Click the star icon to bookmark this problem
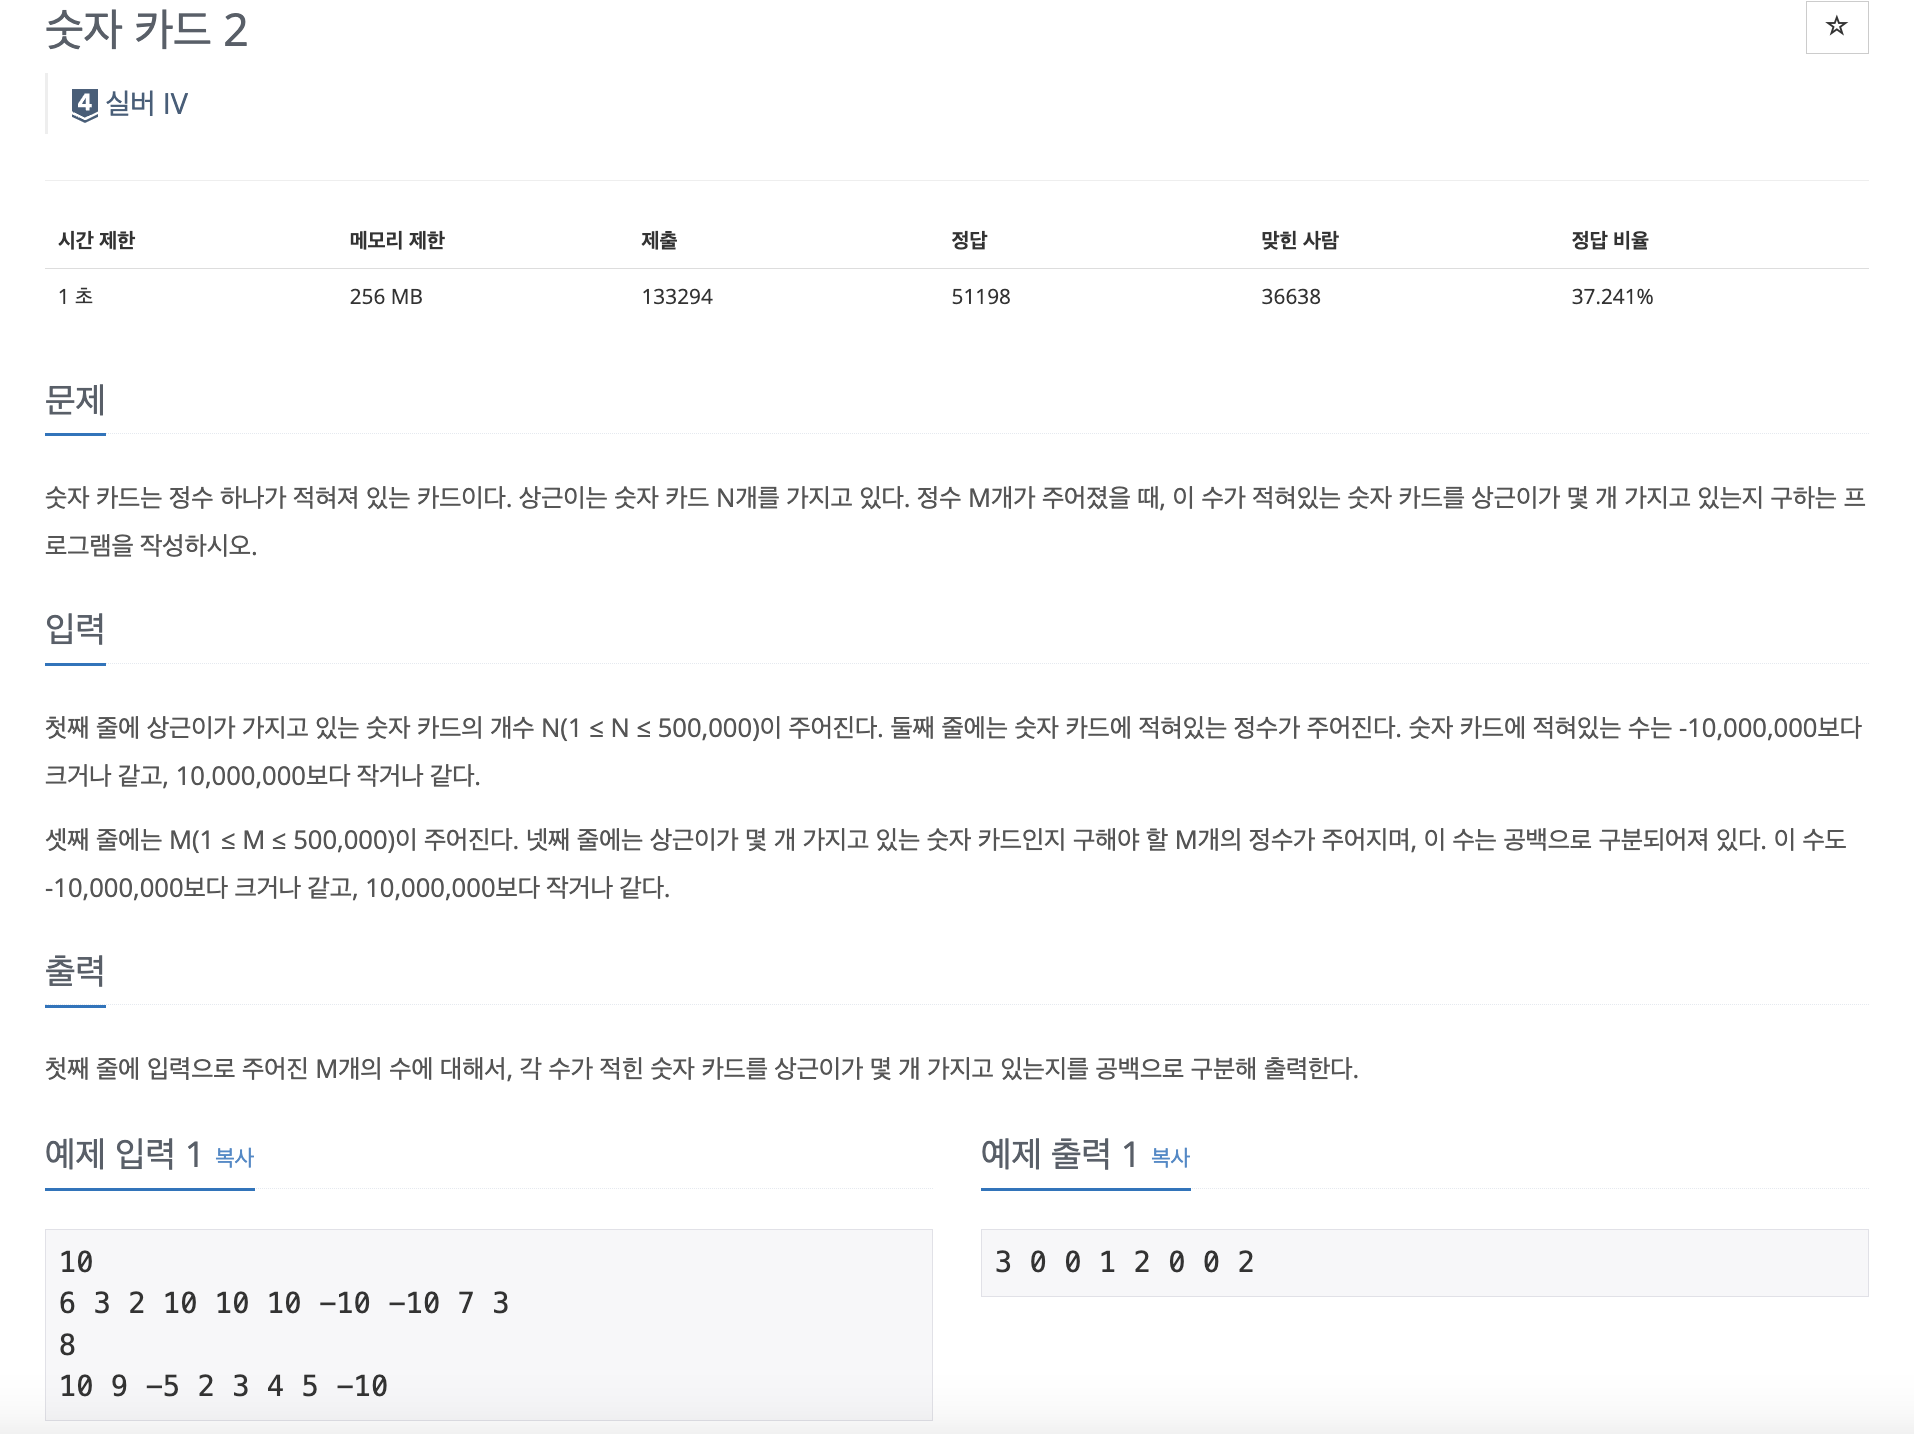The image size is (1914, 1434). click(x=1837, y=27)
